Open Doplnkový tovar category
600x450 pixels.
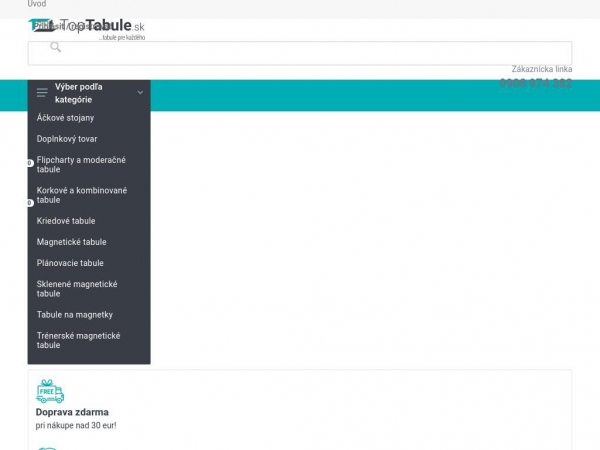pos(67,139)
